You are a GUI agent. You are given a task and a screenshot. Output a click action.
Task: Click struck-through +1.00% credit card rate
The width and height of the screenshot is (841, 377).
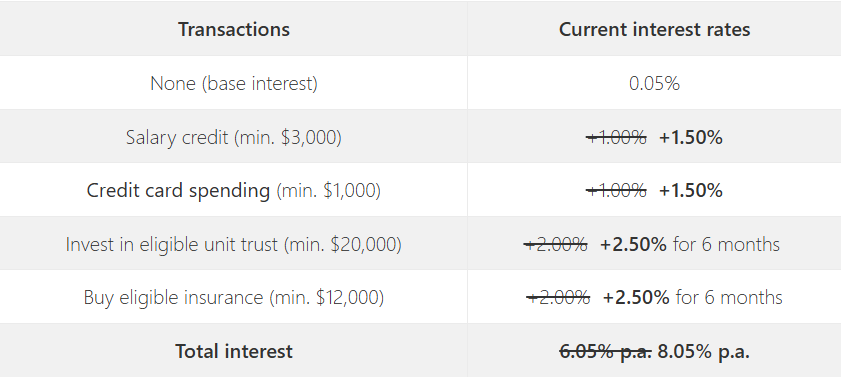(x=616, y=191)
